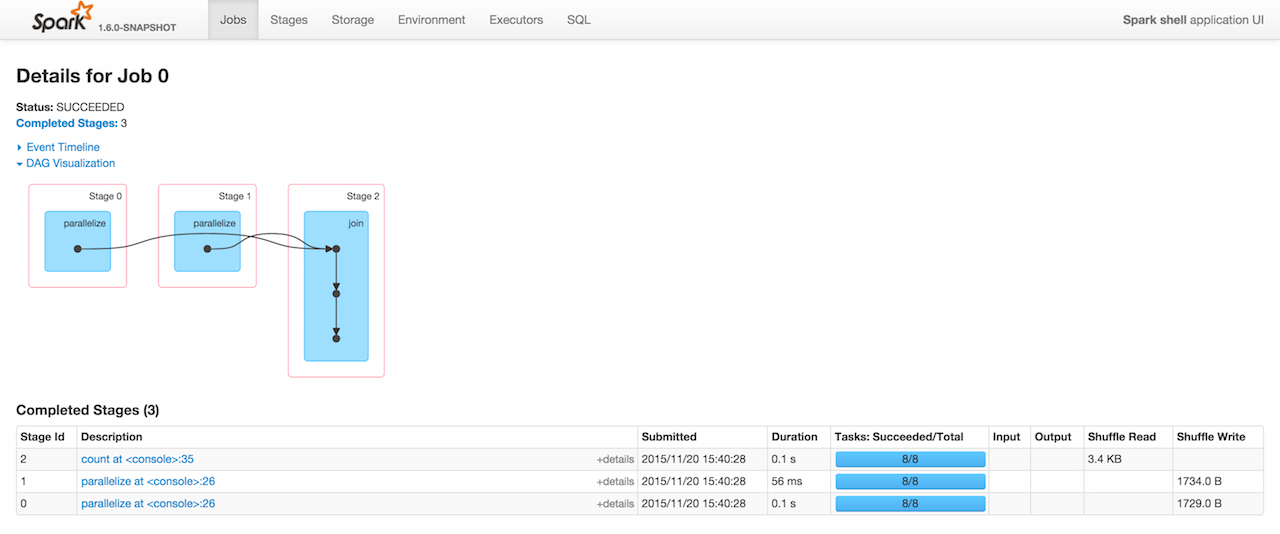Click the join box in Stage 2
This screenshot has width=1280, height=534.
click(x=336, y=285)
